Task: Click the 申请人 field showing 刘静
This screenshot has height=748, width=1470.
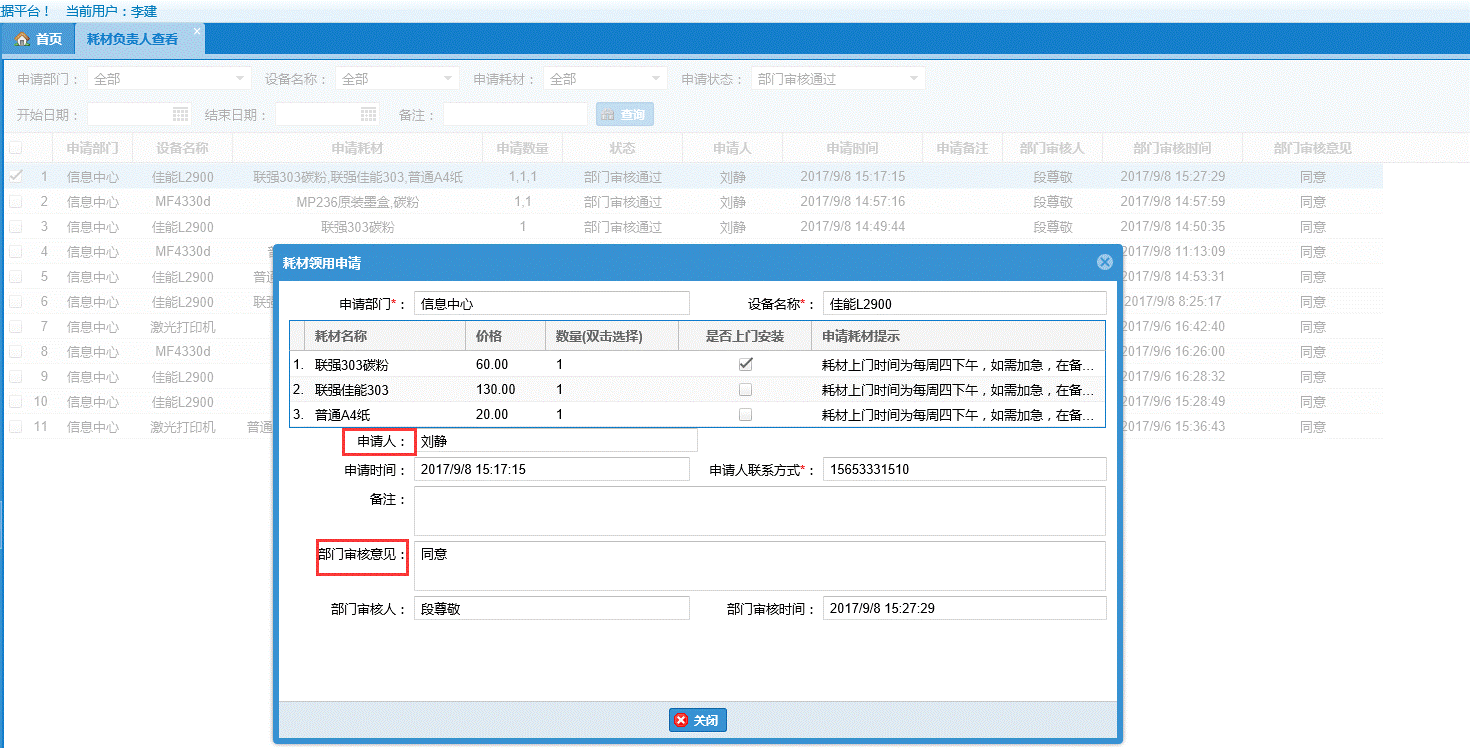Action: tap(556, 440)
